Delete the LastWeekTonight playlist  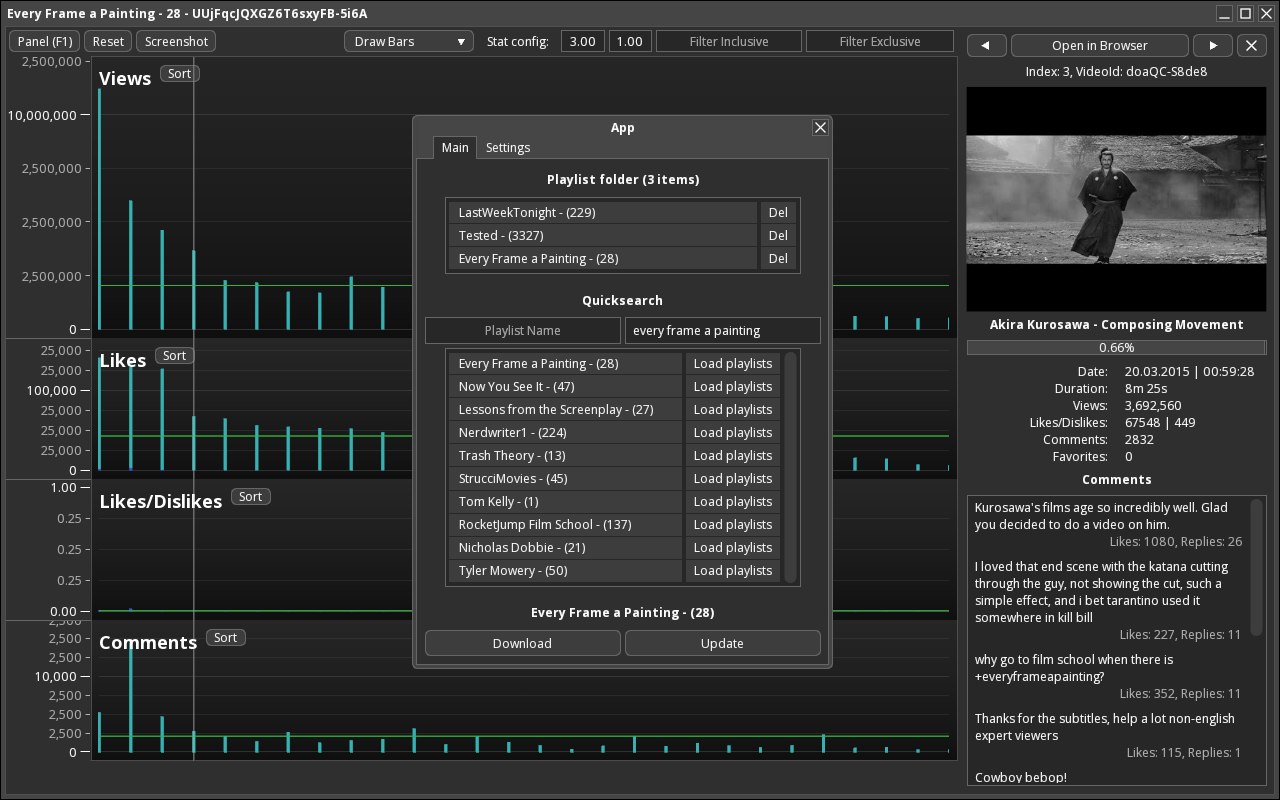pyautogui.click(x=778, y=212)
